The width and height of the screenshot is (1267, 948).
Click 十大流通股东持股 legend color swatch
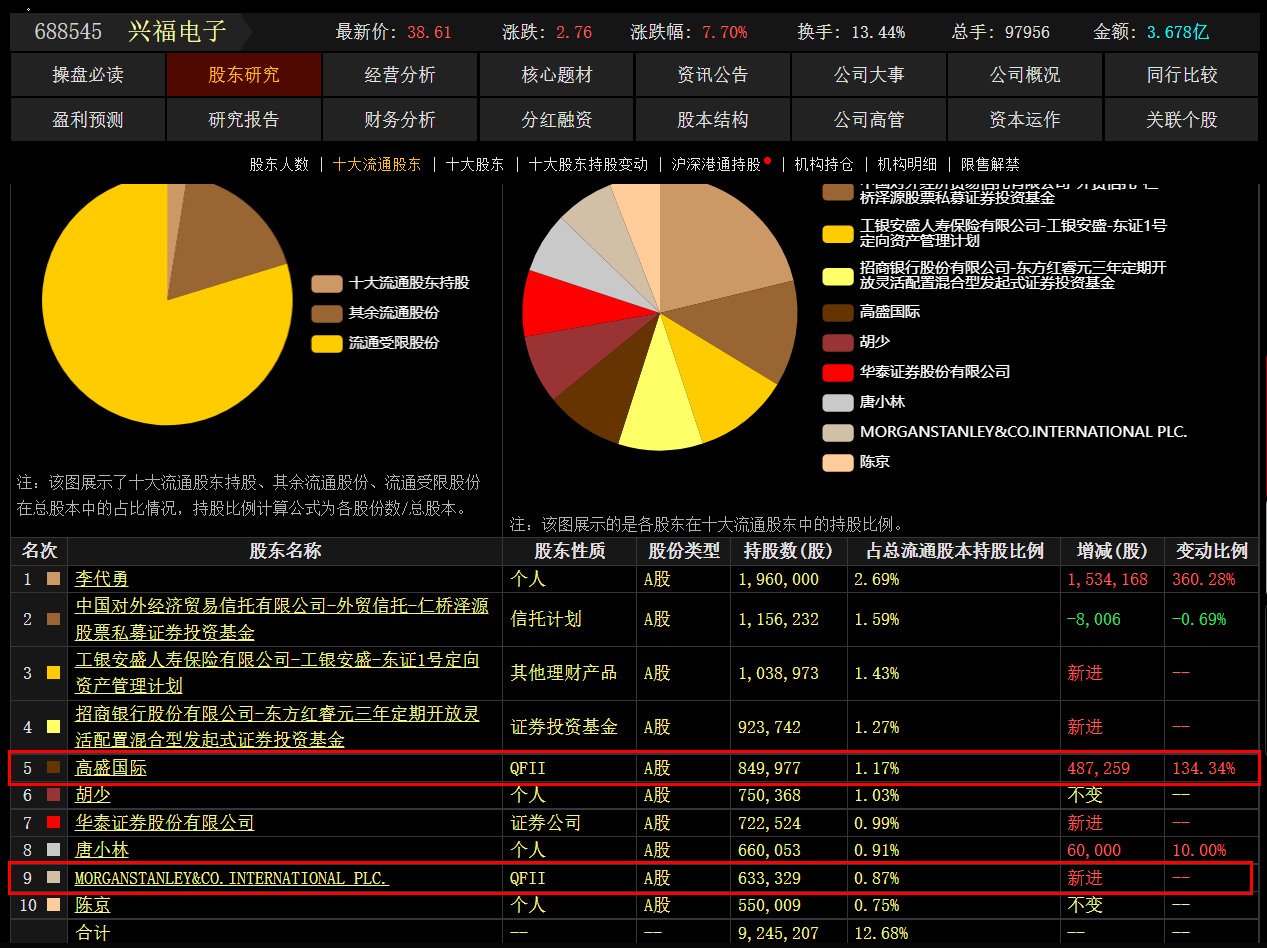point(326,283)
